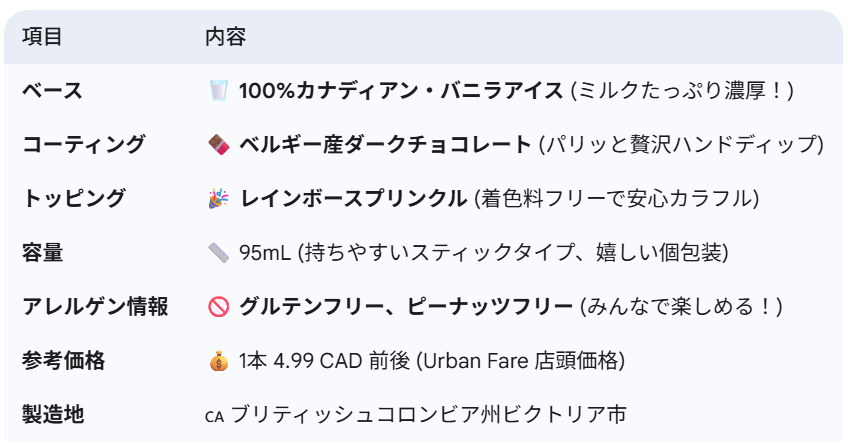Click the ruler emoji icon

(x=218, y=253)
